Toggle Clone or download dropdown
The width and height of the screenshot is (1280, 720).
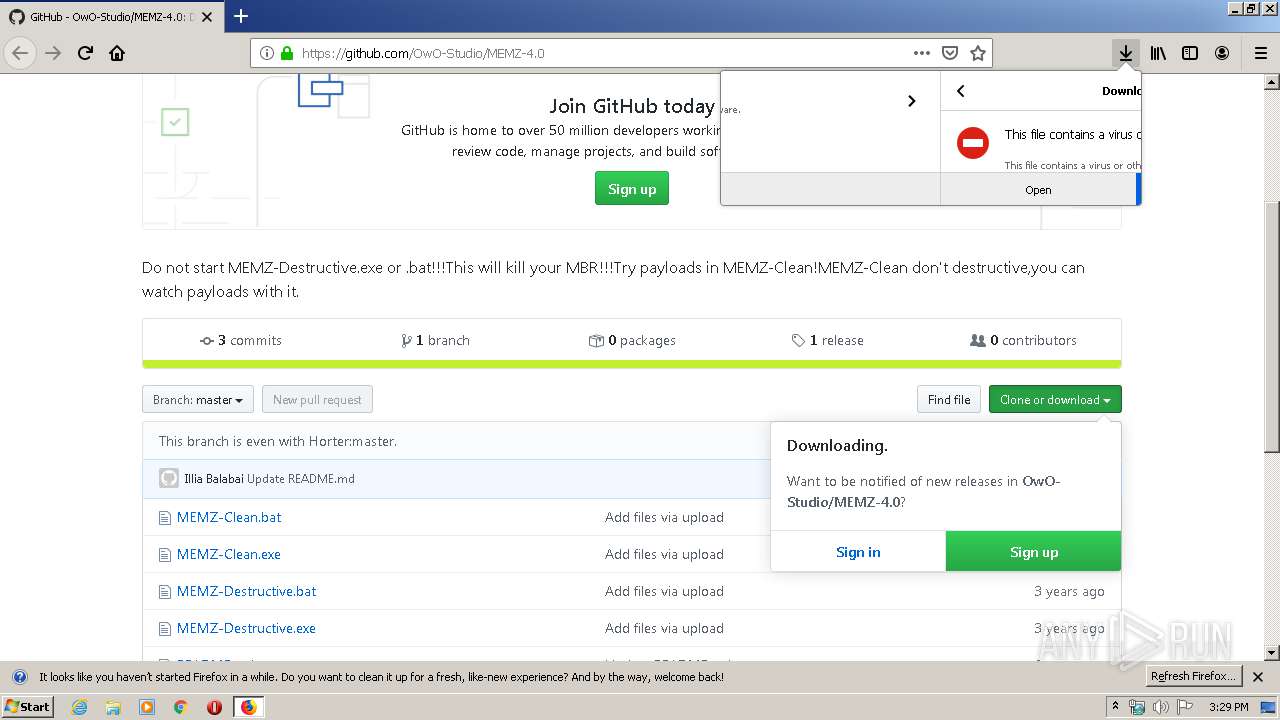[1055, 400]
